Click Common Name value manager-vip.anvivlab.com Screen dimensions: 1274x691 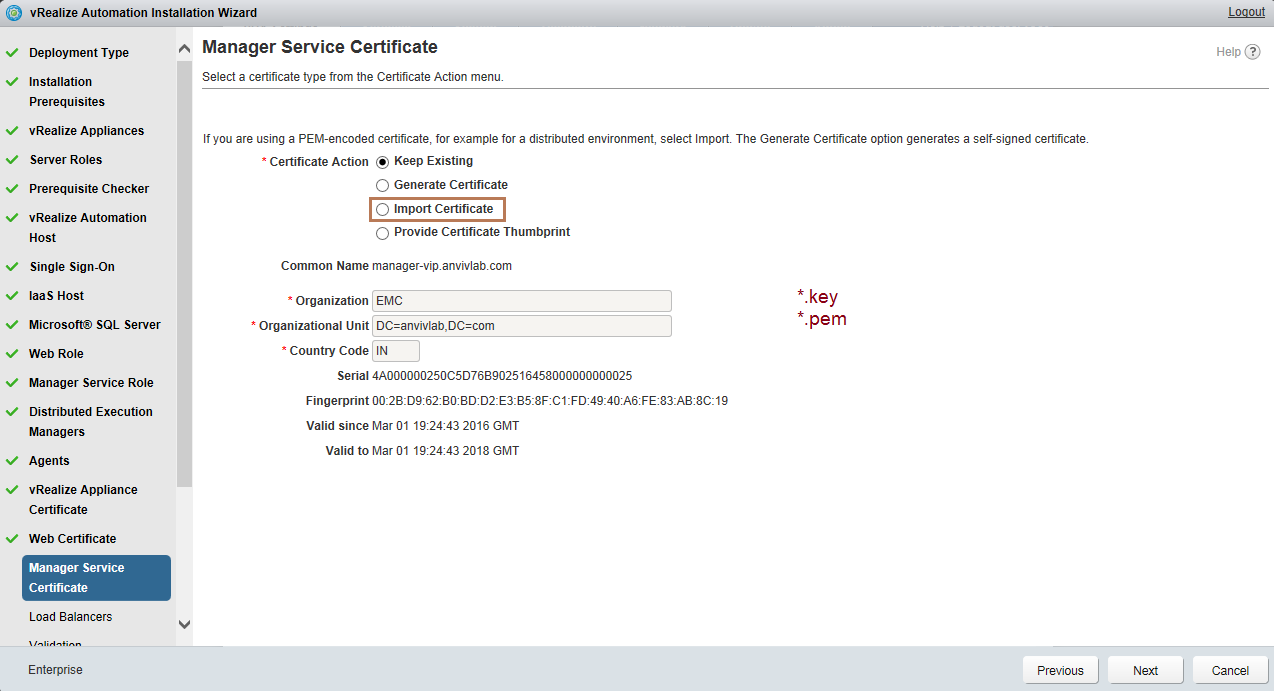pyautogui.click(x=442, y=266)
